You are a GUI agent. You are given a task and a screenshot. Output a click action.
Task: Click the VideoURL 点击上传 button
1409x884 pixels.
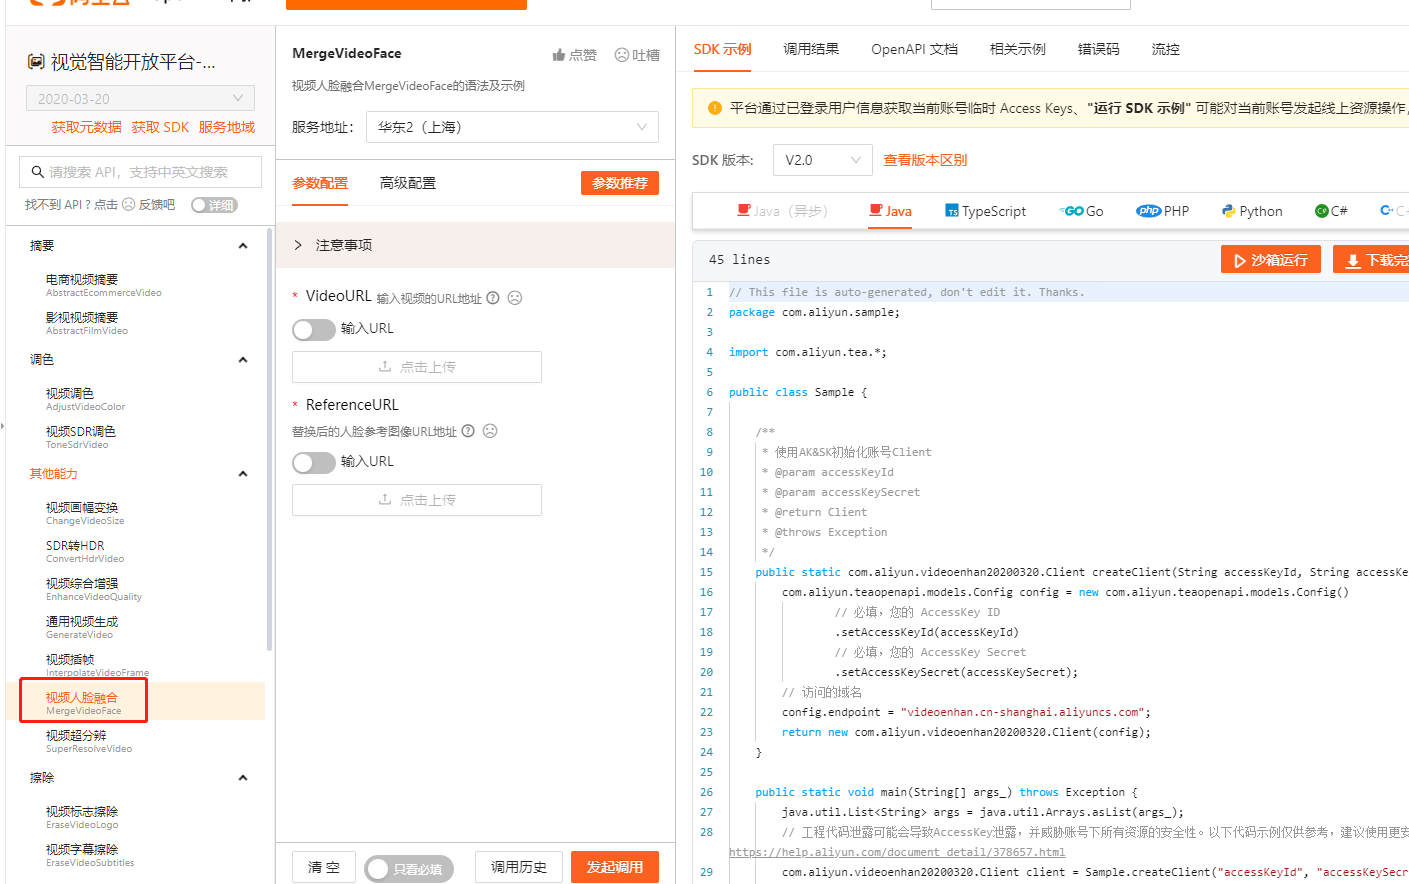(417, 367)
